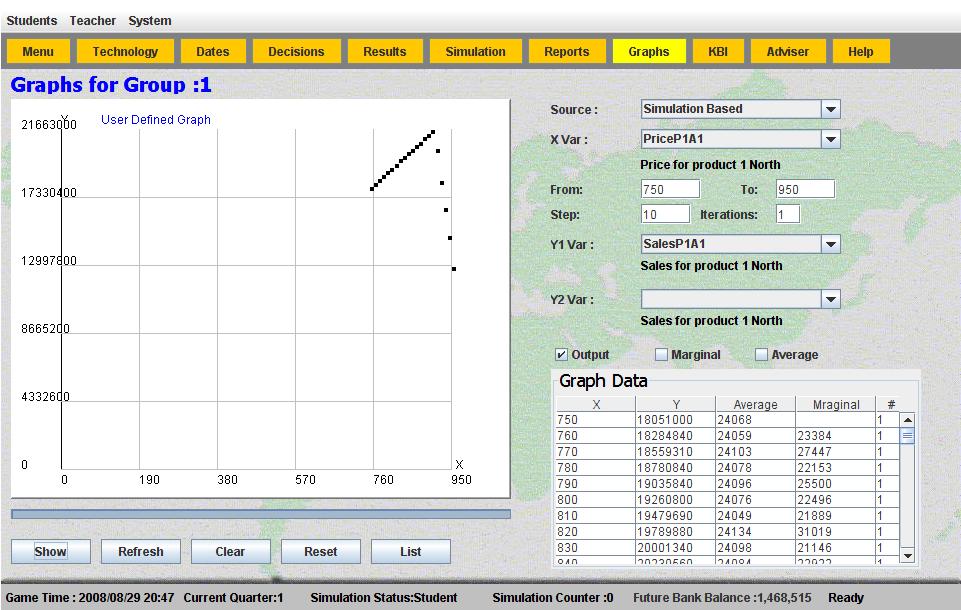Screen dimensions: 961x610
Task: Open the System menu
Action: [149, 21]
